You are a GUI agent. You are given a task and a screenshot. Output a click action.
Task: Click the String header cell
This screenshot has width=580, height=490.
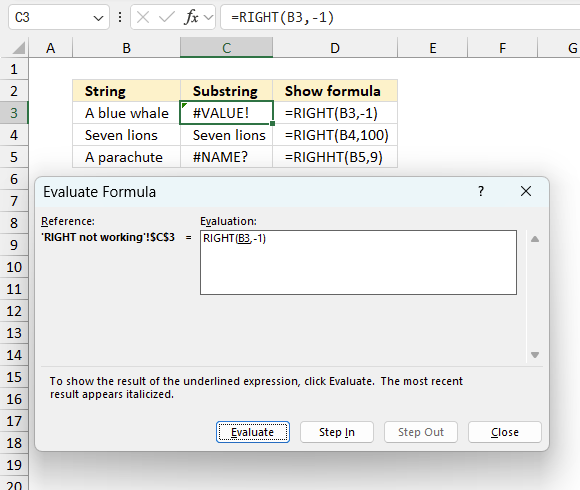(x=127, y=91)
